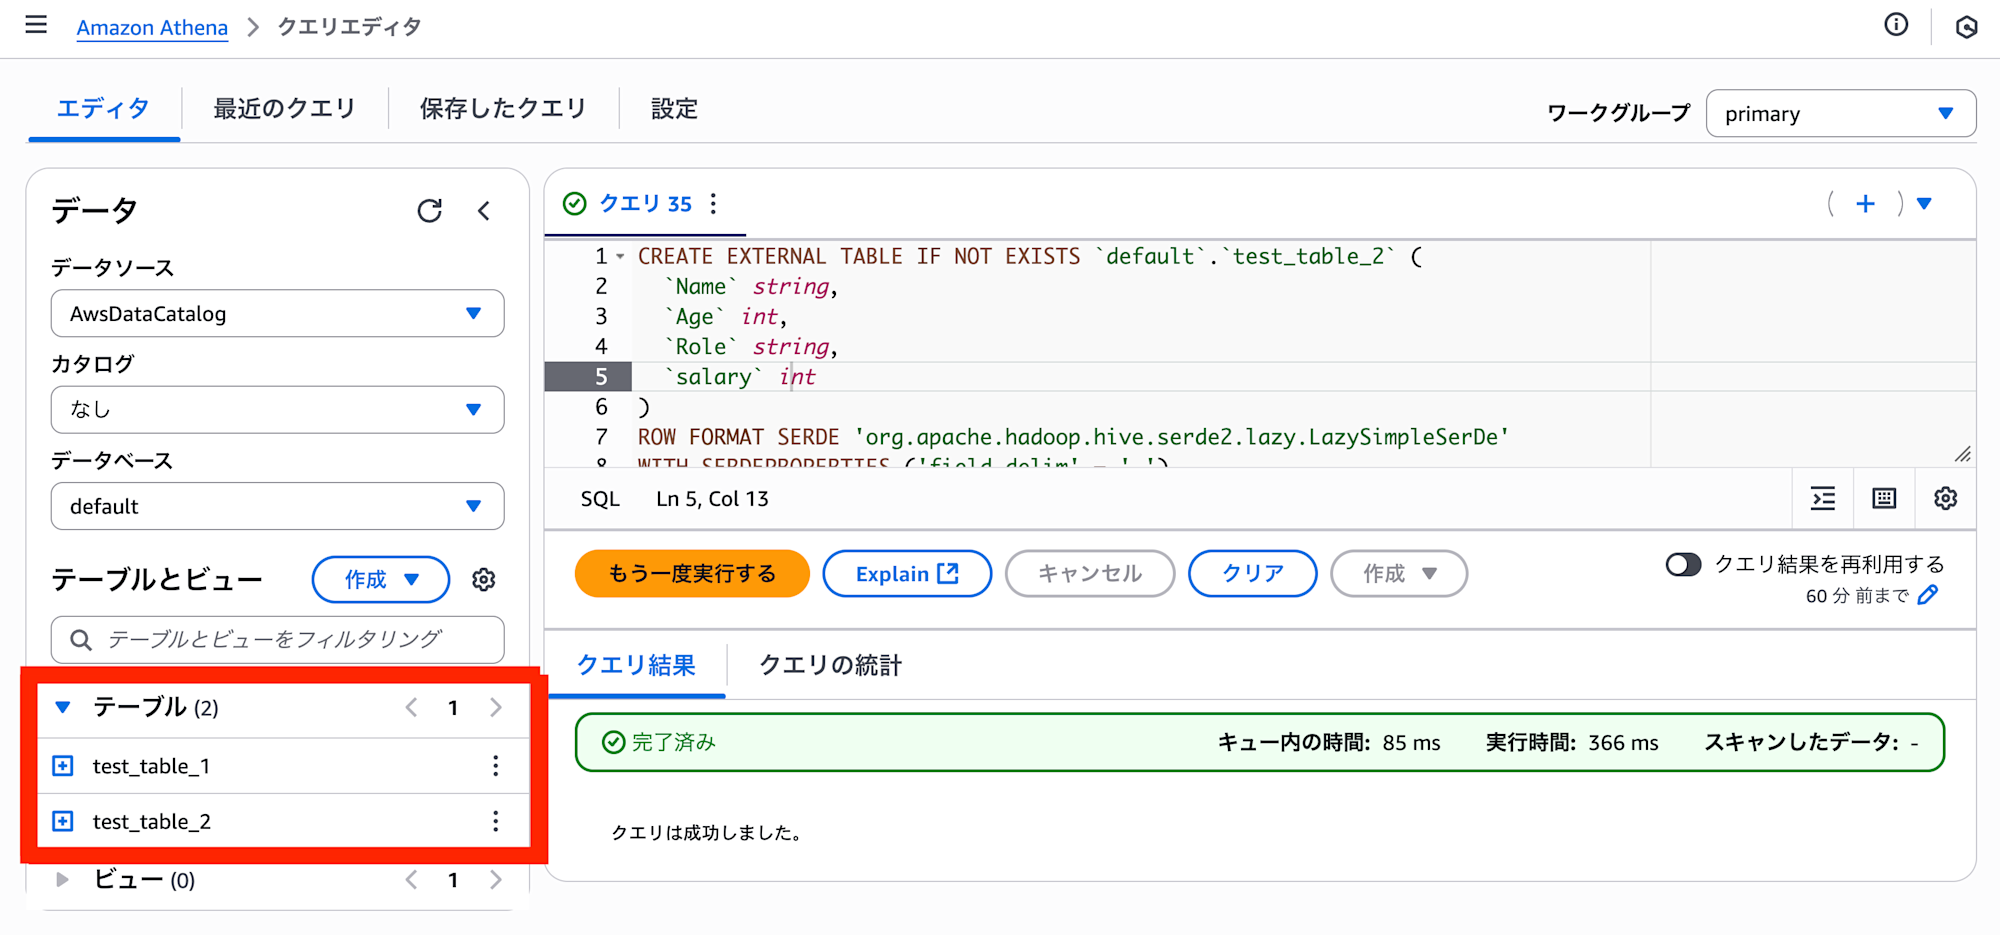
Task: Edit the 60 分 reuse time pencil icon
Action: [x=1929, y=595]
